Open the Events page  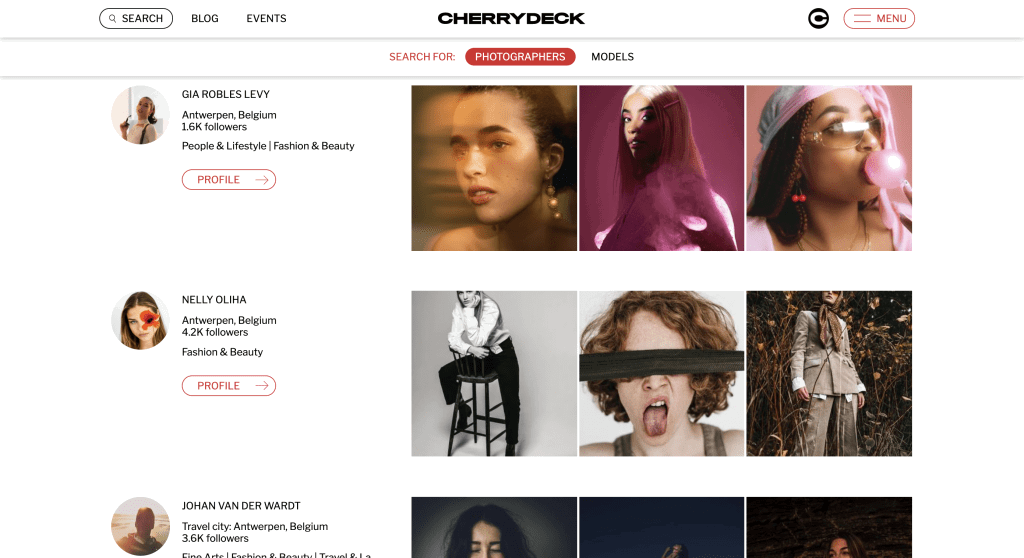tap(266, 18)
